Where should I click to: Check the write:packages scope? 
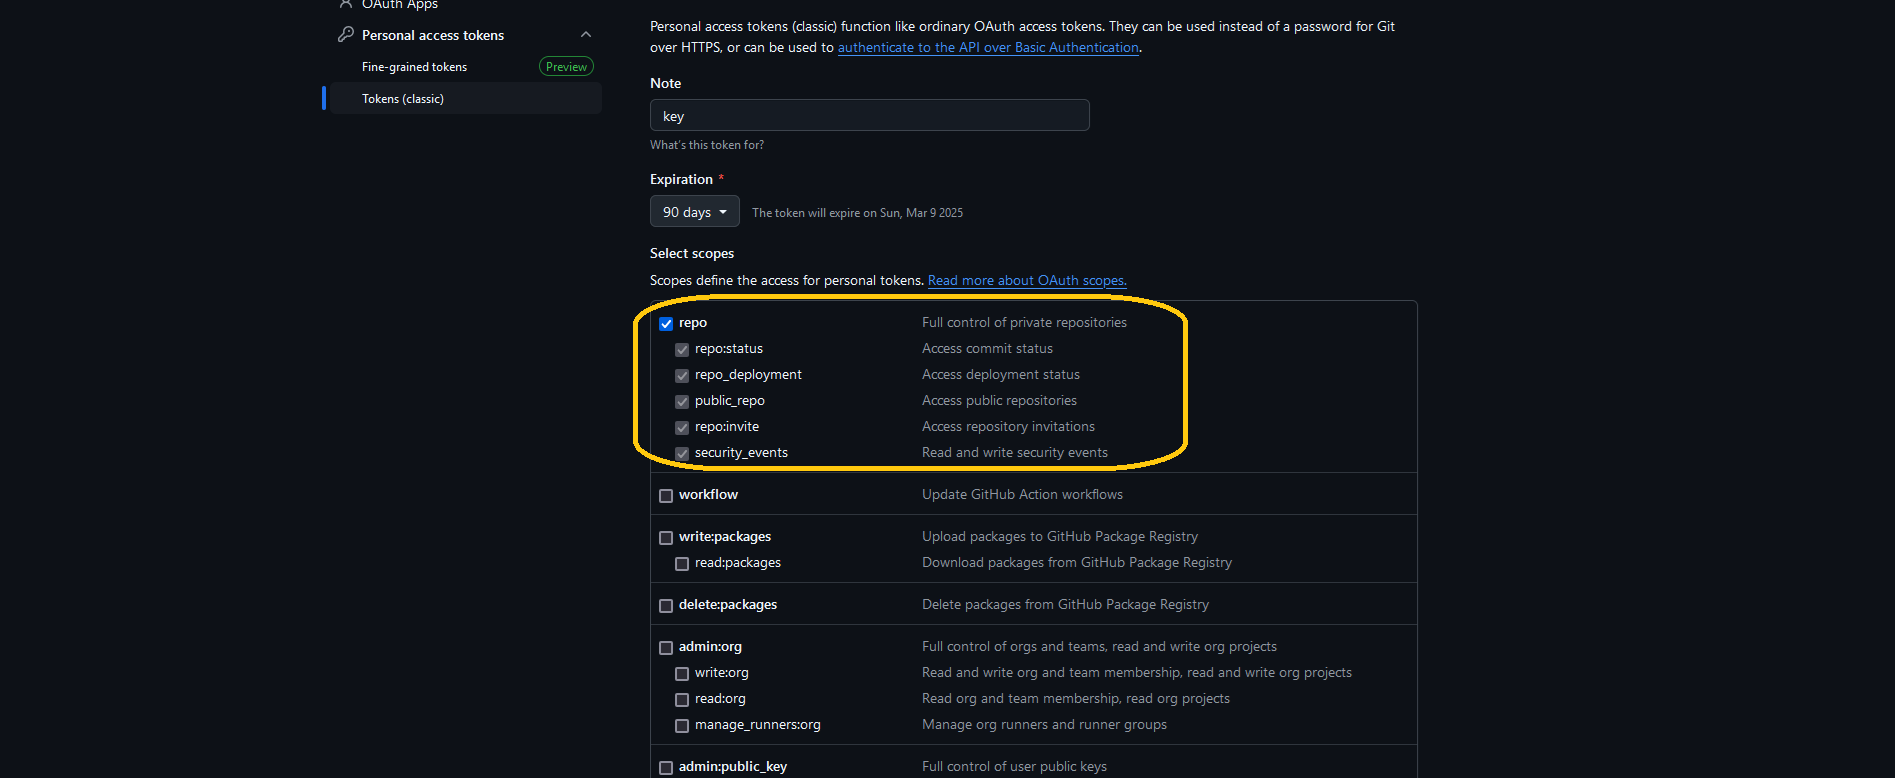pos(666,538)
